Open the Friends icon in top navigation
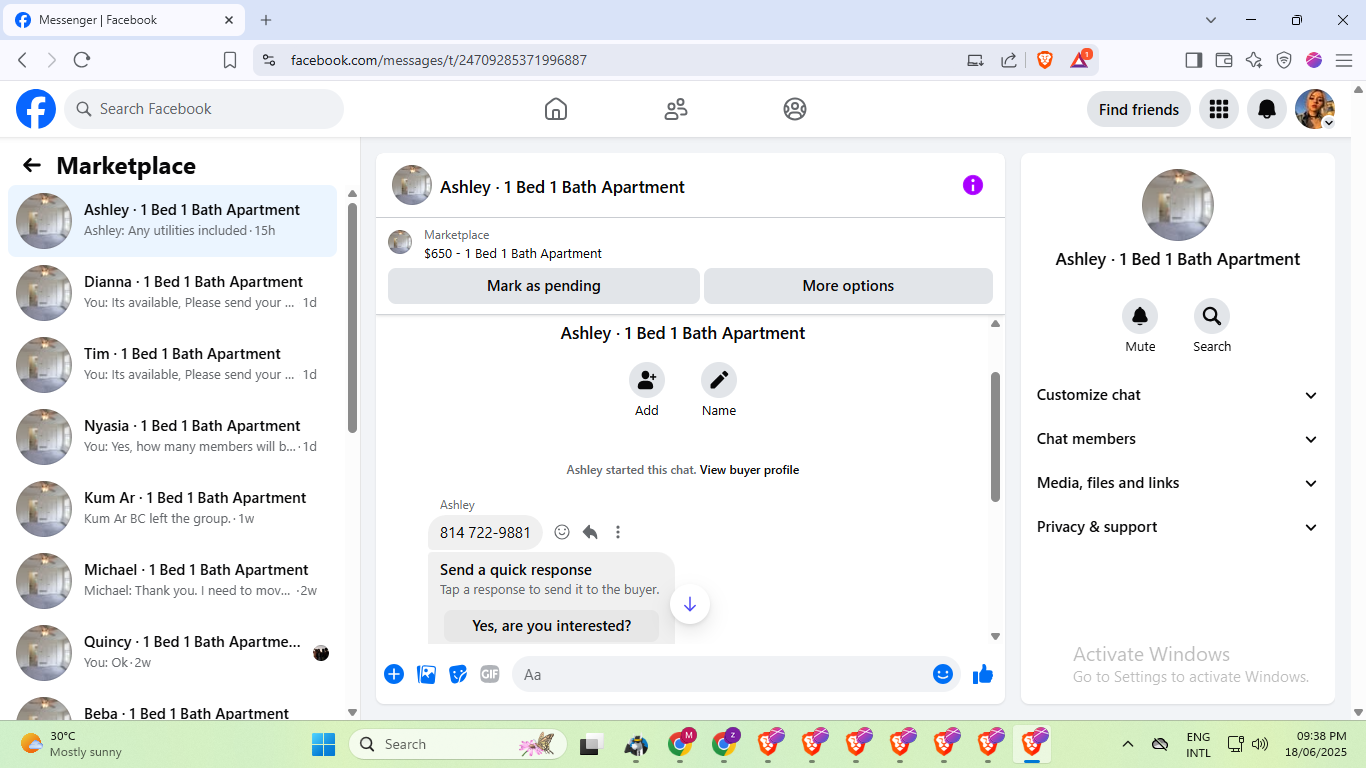This screenshot has height=768, width=1366. (676, 109)
